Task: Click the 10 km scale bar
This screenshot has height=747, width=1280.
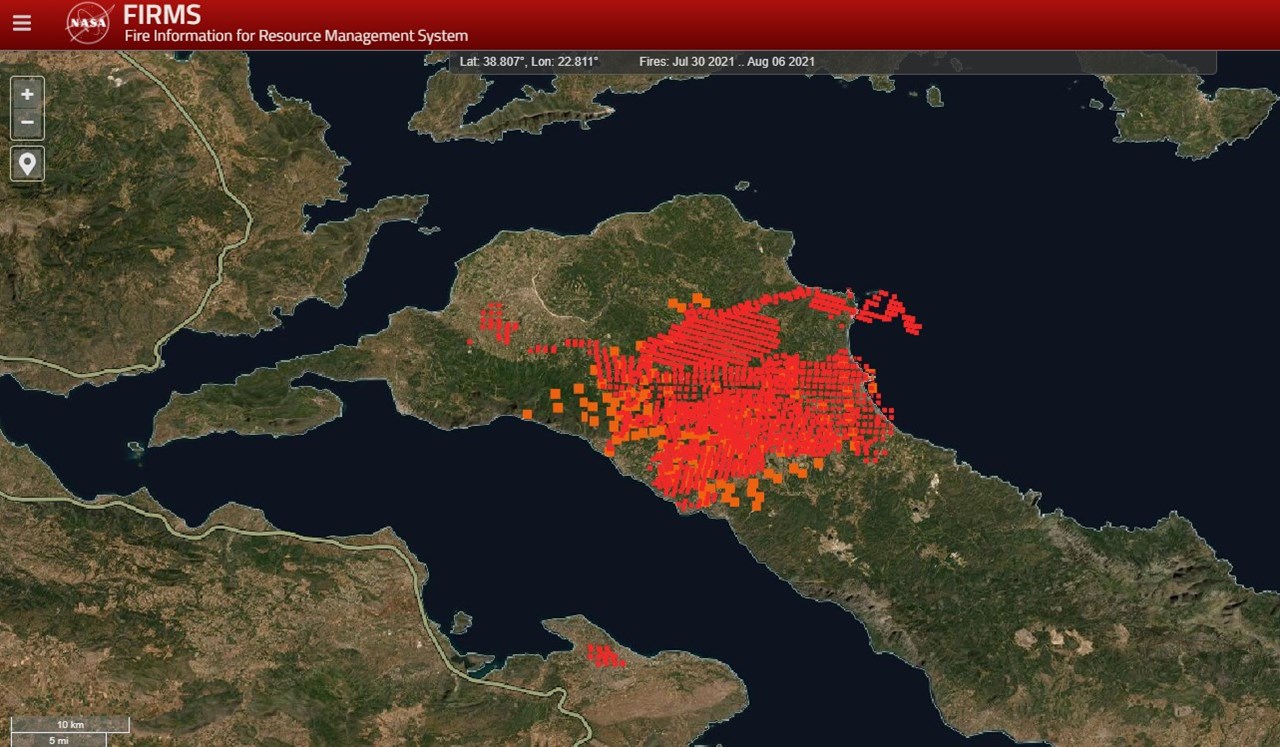Action: coord(69,724)
